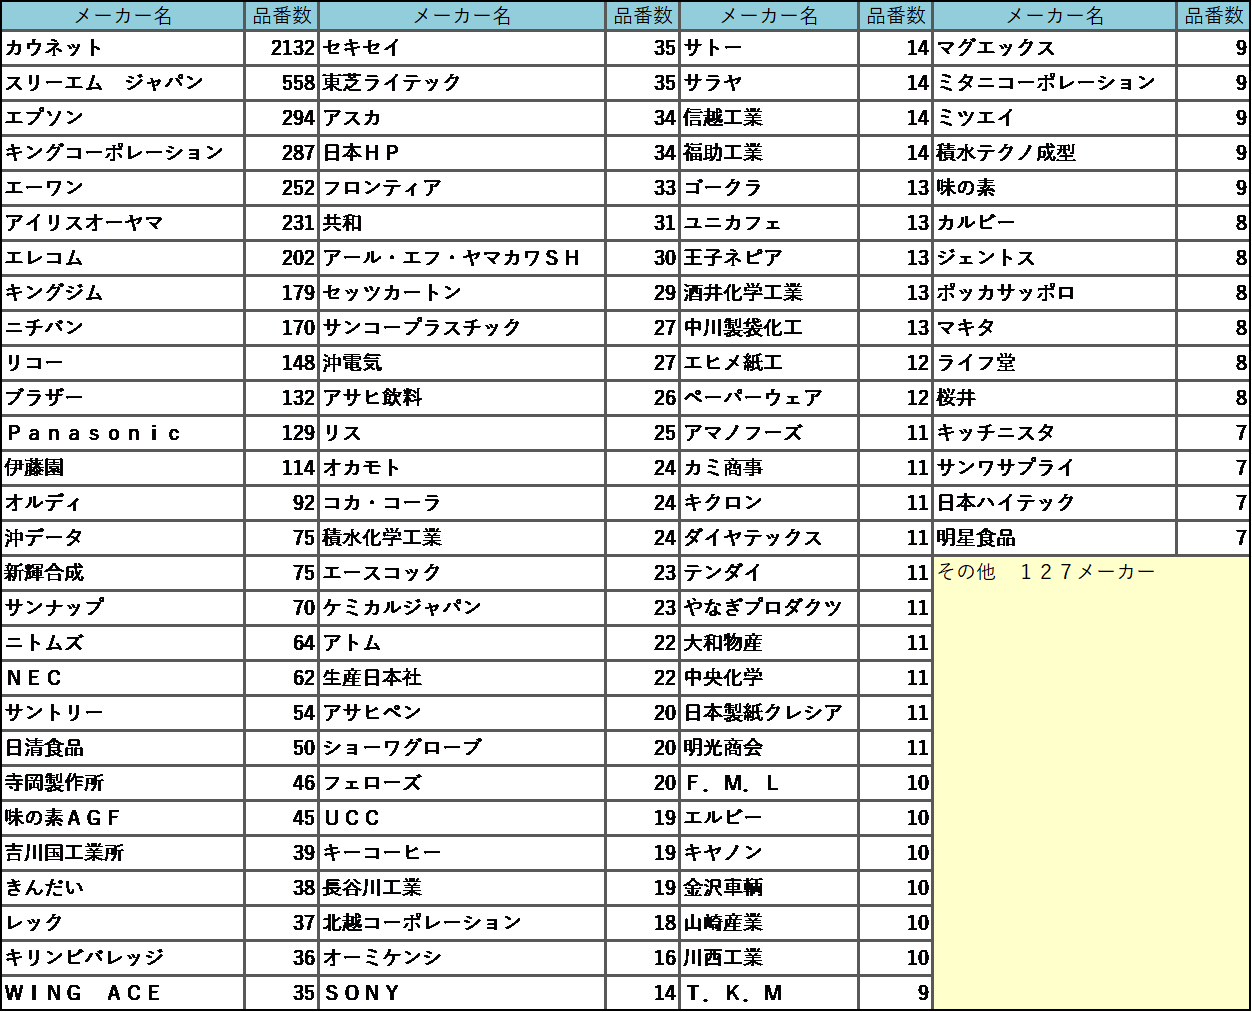
Task: Select the 味の素ＡＧＦ cell
Action: pyautogui.click(x=123, y=818)
